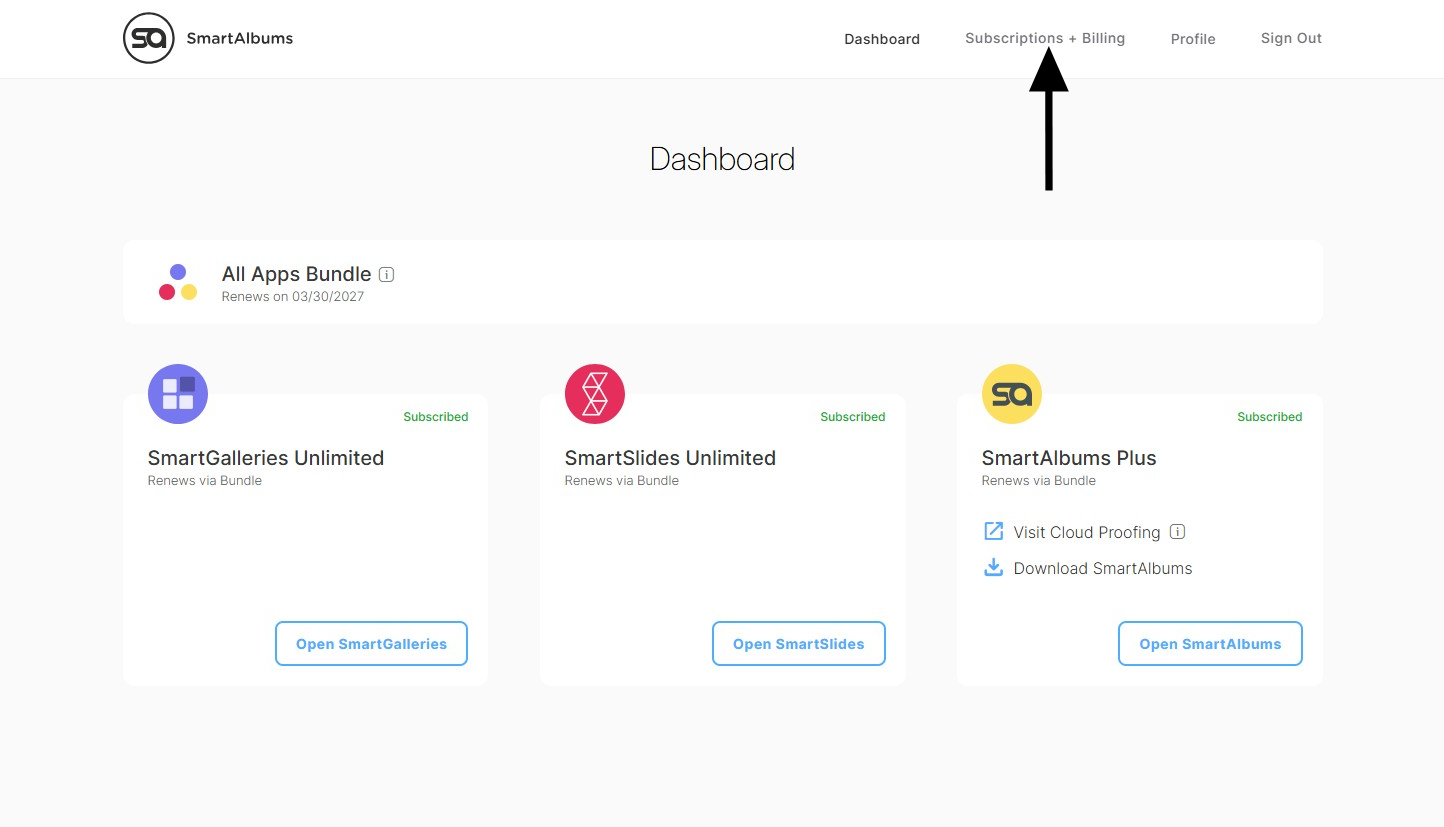Click the All Apps Bundle colored dots icon
The width and height of the screenshot is (1444, 827).
click(178, 282)
